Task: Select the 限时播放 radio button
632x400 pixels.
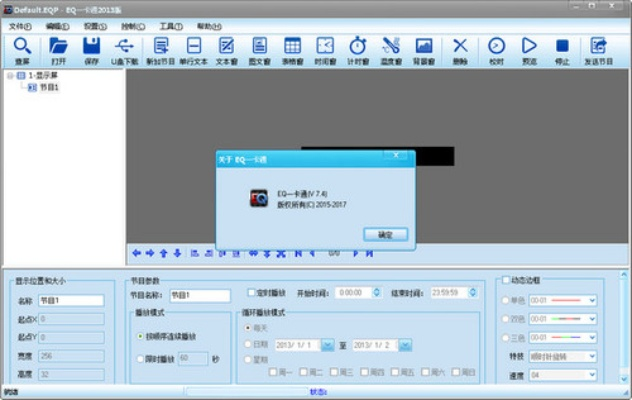Action: [139, 357]
